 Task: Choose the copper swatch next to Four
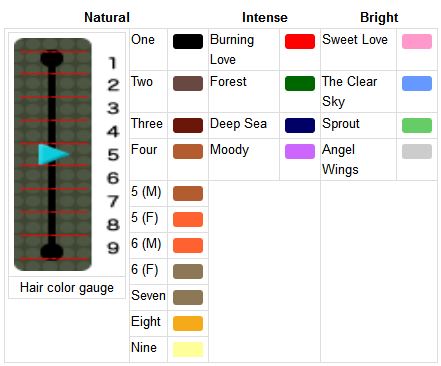[x=188, y=152]
